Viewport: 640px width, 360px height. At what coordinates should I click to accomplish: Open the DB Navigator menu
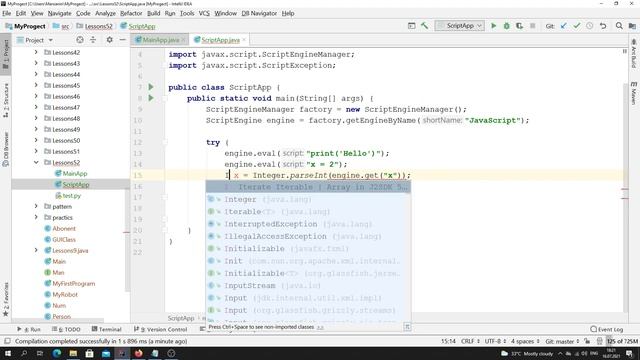(x=259, y=13)
